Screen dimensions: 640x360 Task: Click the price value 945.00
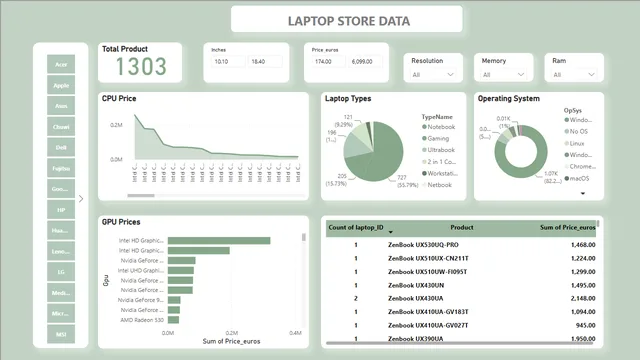click(x=585, y=325)
